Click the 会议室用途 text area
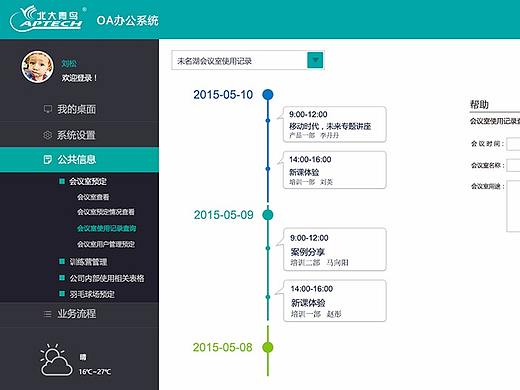This screenshot has width=520, height=390. (x=513, y=206)
